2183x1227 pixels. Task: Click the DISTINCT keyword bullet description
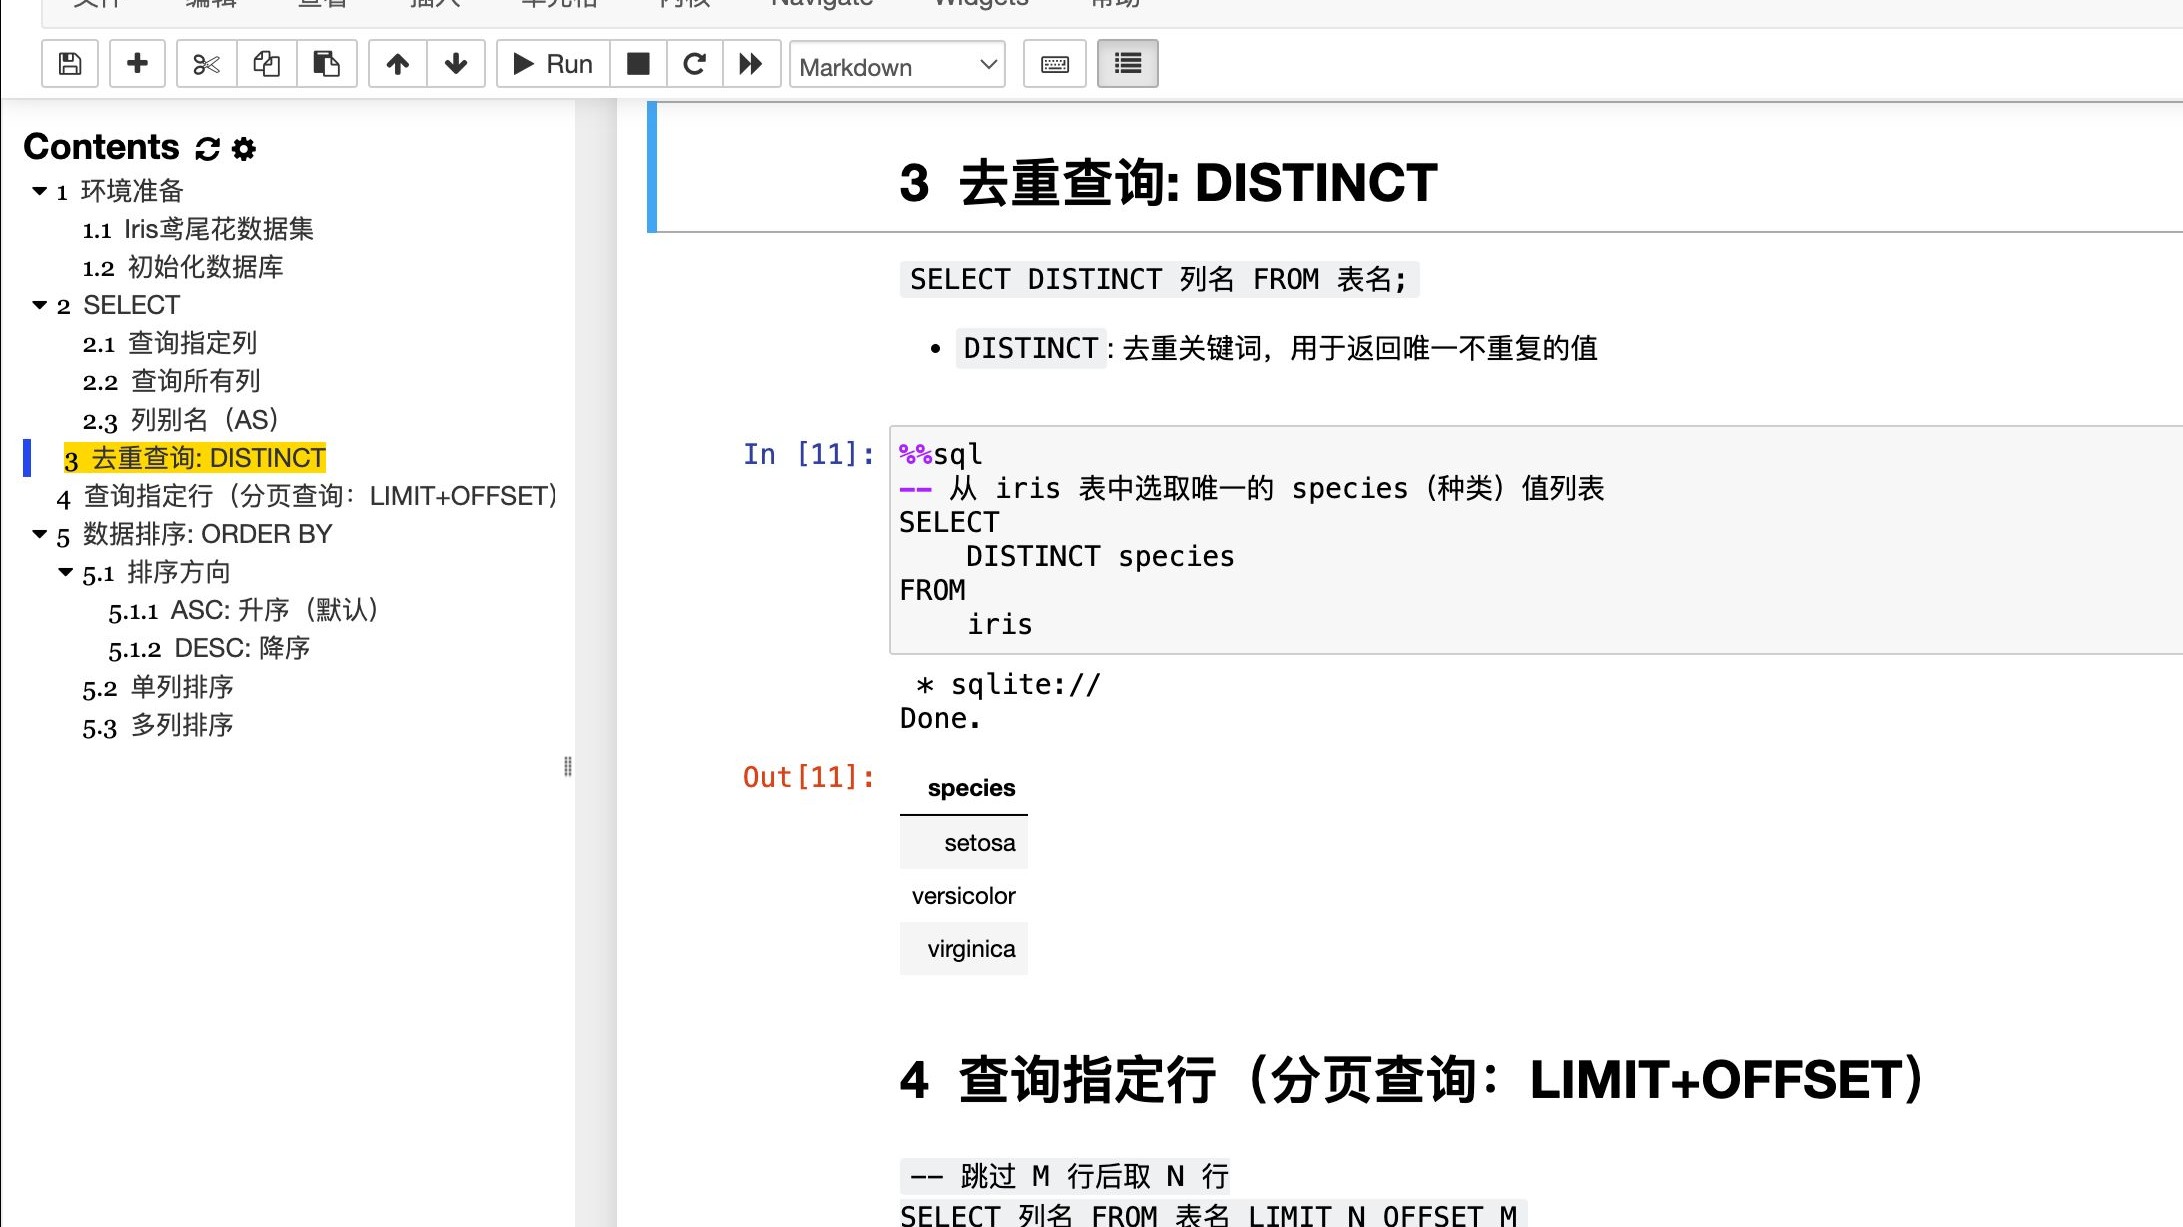pyautogui.click(x=1277, y=349)
